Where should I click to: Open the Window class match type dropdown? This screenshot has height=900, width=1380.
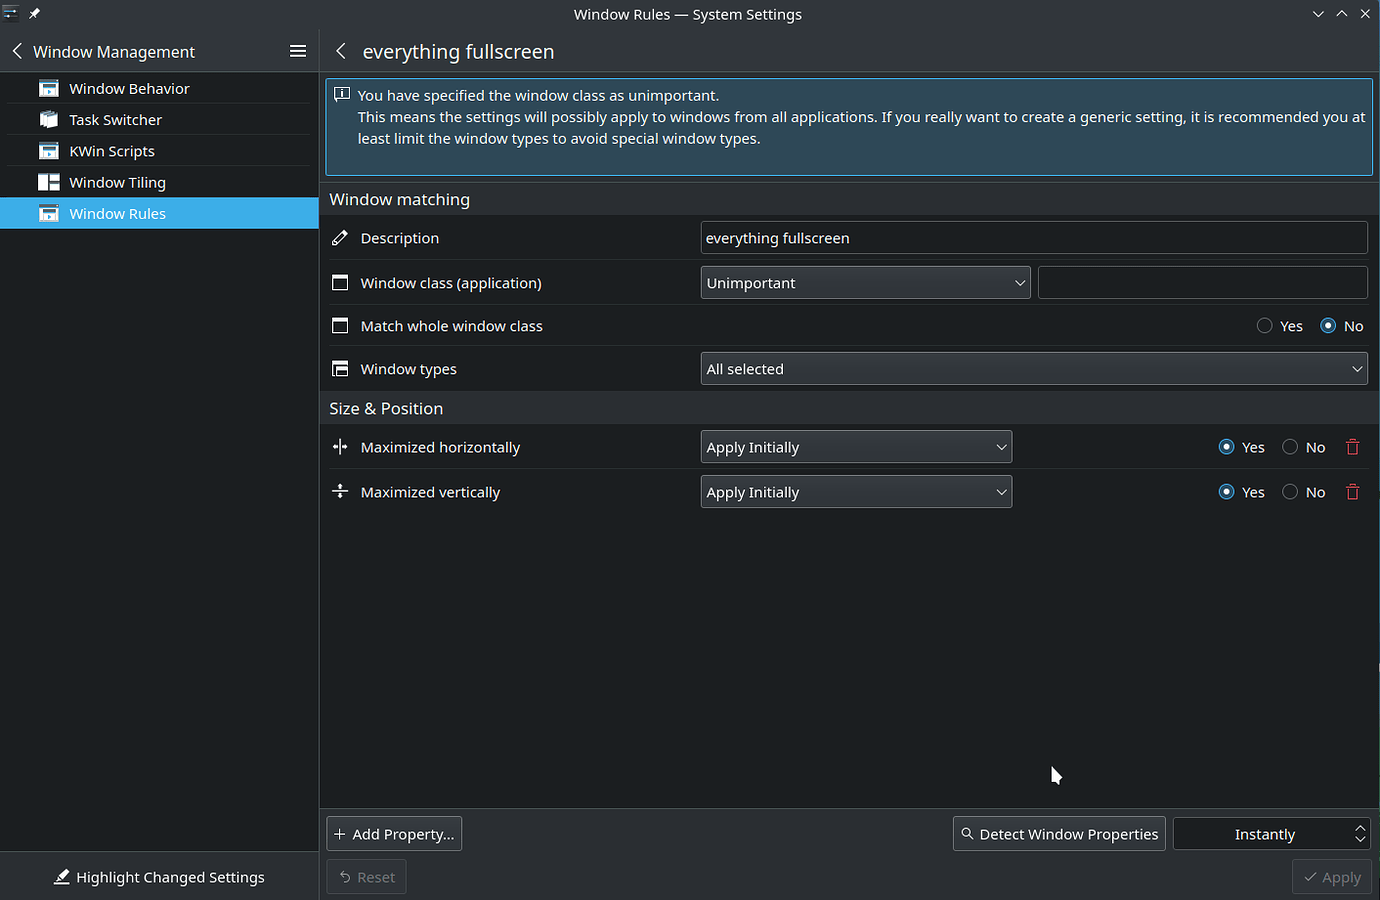[865, 283]
